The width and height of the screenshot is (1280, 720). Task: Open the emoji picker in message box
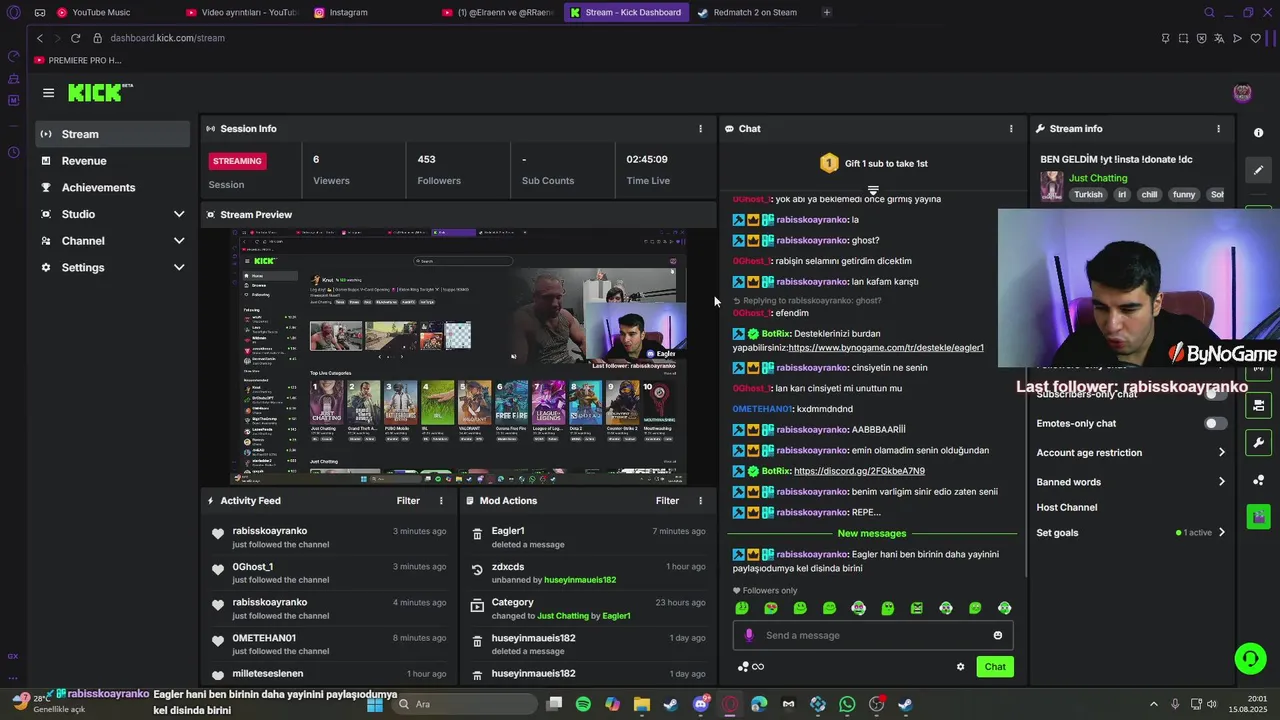tap(997, 635)
